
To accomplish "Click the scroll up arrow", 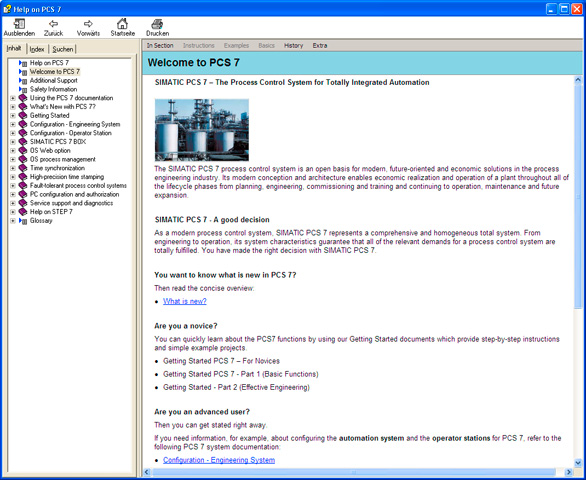I will [x=578, y=80].
